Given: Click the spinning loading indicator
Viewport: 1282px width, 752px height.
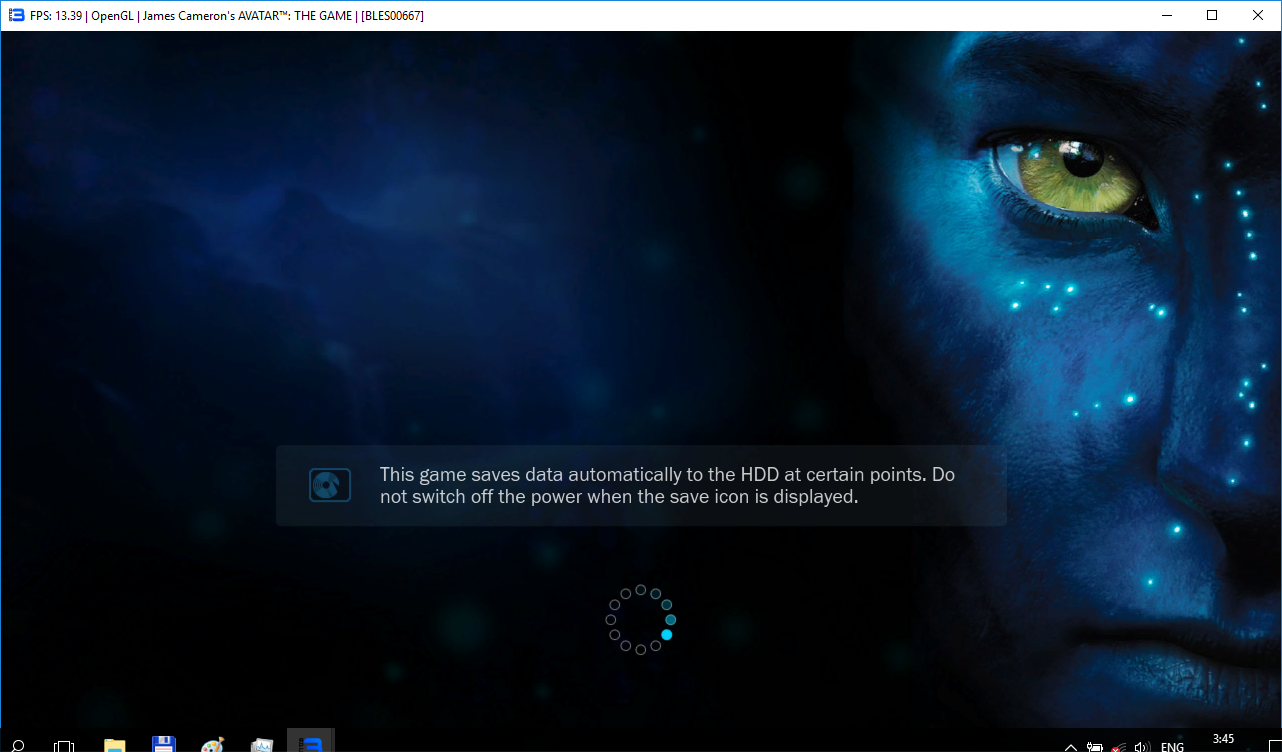Looking at the screenshot, I should [x=641, y=620].
